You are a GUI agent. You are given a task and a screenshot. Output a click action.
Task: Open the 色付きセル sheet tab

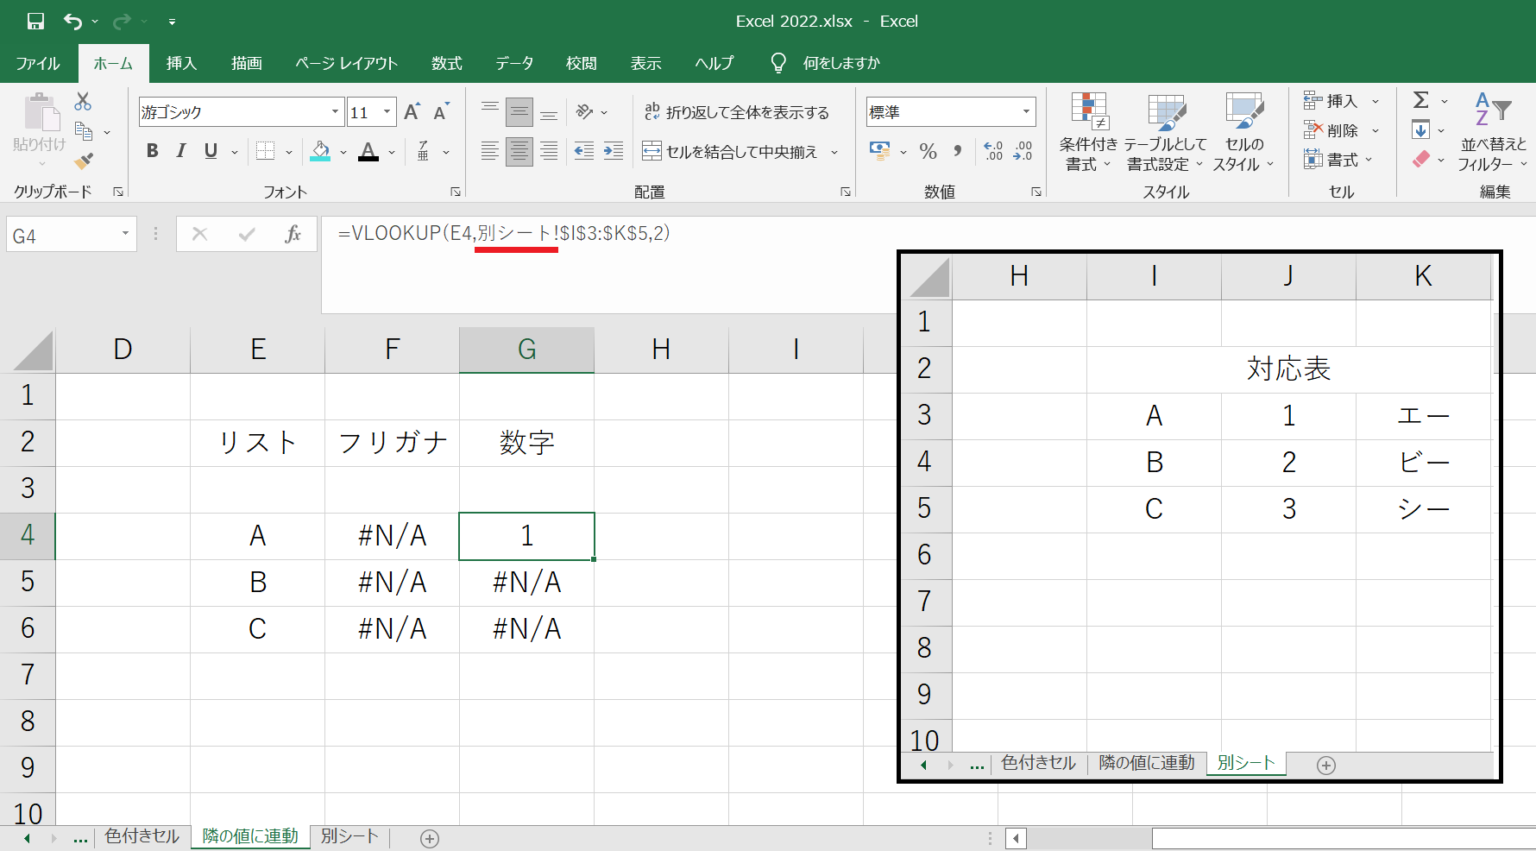142,837
